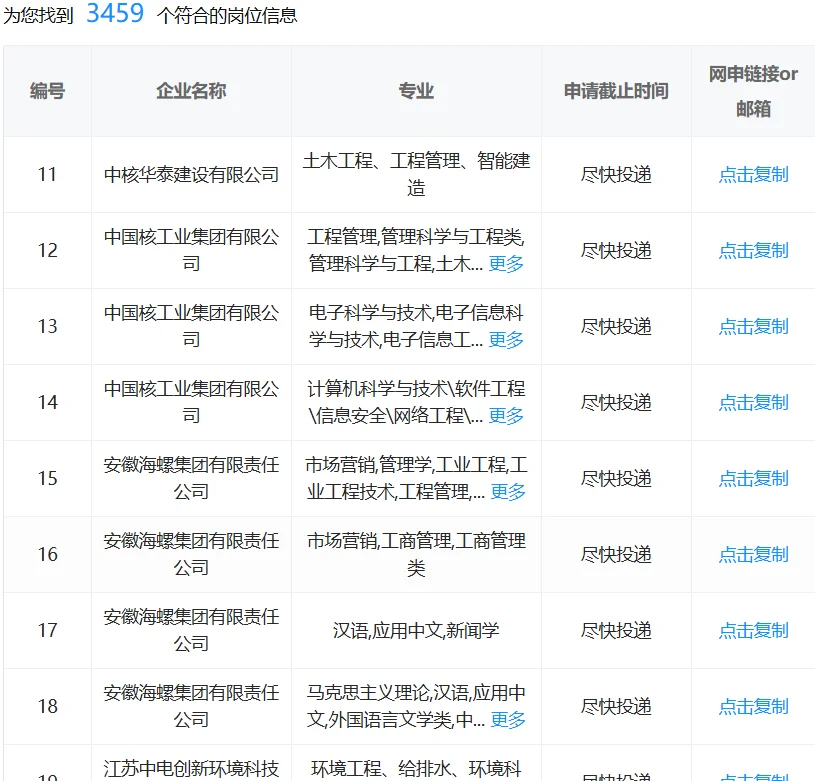
Task: Select 安徽海螺集团有限责任公司 in row 18
Action: click(191, 706)
